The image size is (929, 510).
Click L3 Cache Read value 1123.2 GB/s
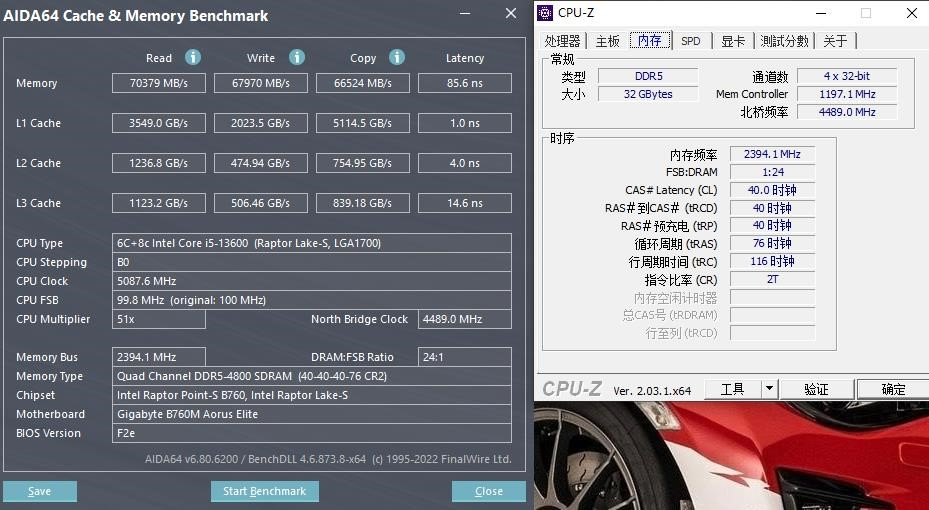(x=159, y=203)
